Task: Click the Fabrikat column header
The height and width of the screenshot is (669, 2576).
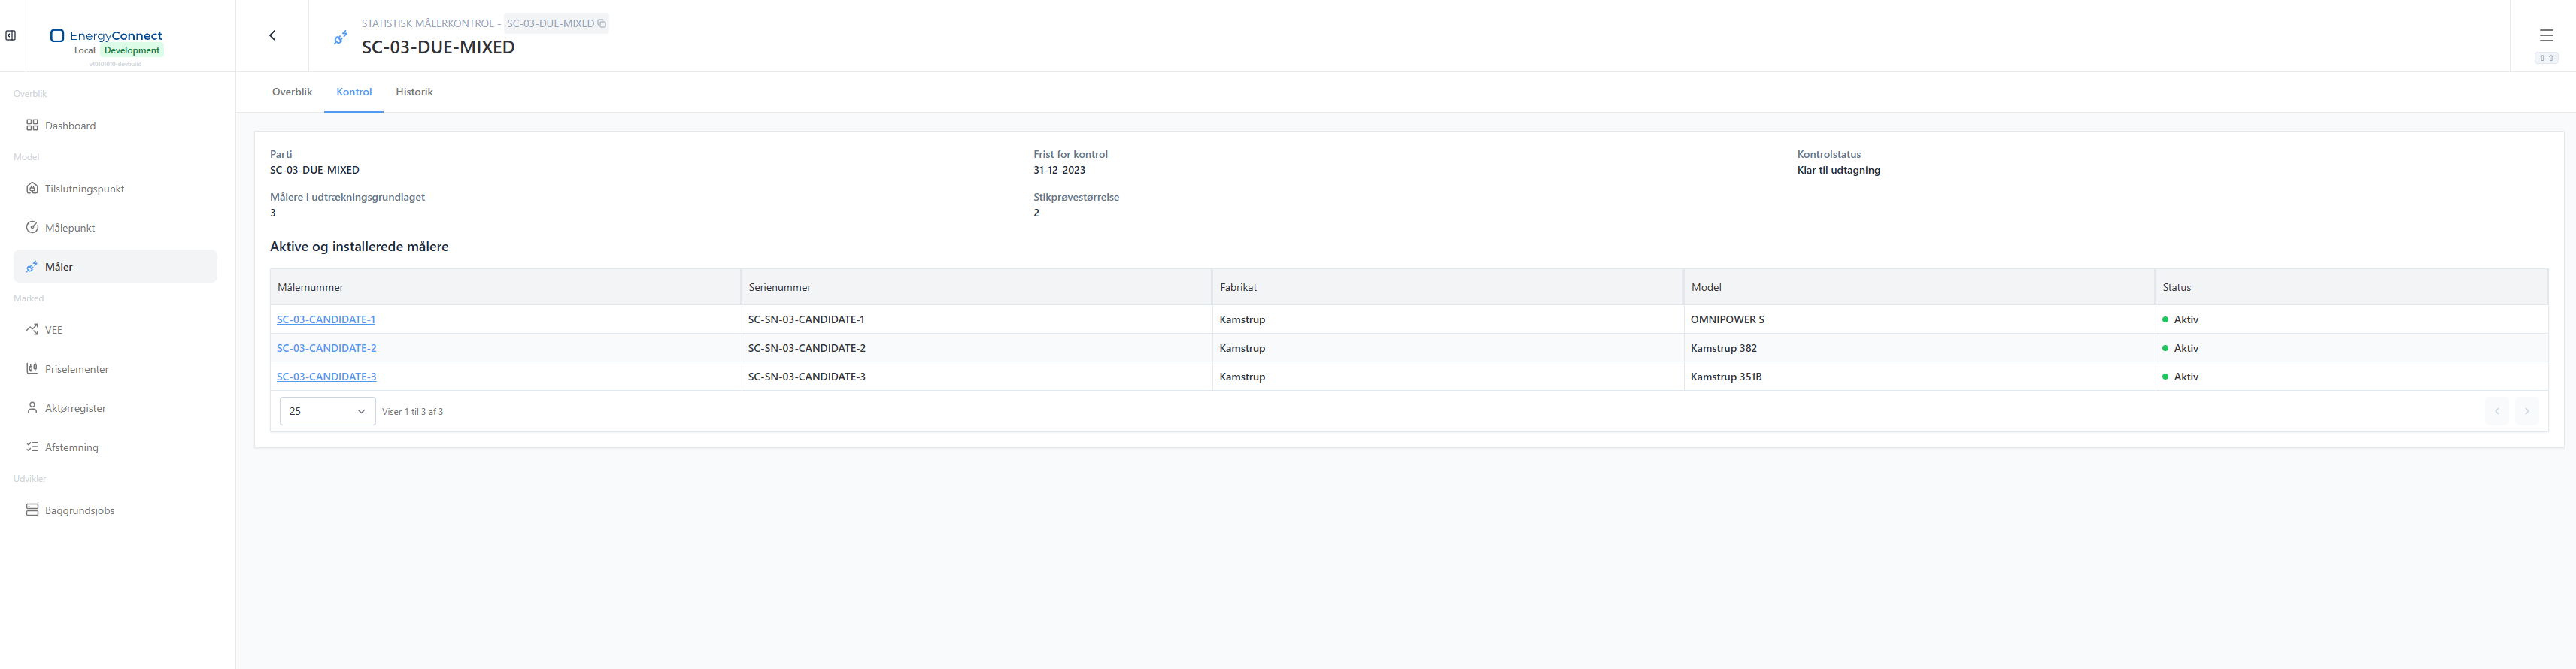Action: coord(1448,287)
